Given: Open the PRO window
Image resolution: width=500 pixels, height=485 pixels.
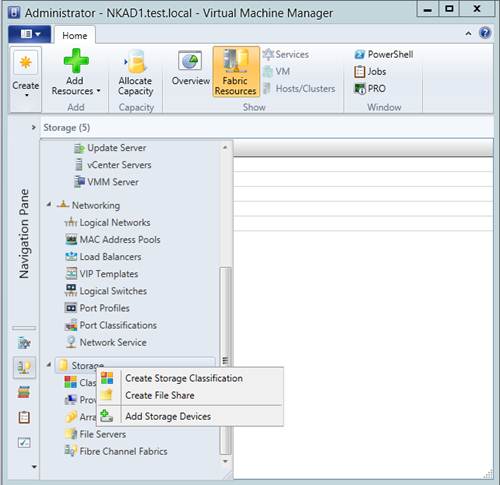Looking at the screenshot, I should (370, 88).
